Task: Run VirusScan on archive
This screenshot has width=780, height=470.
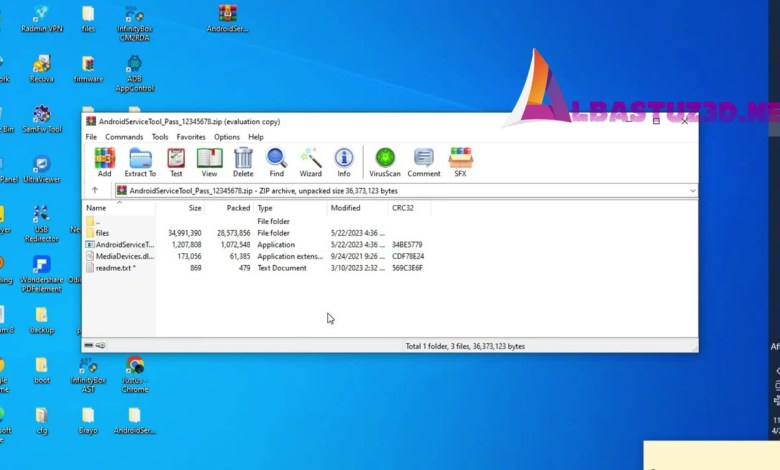Action: point(385,162)
